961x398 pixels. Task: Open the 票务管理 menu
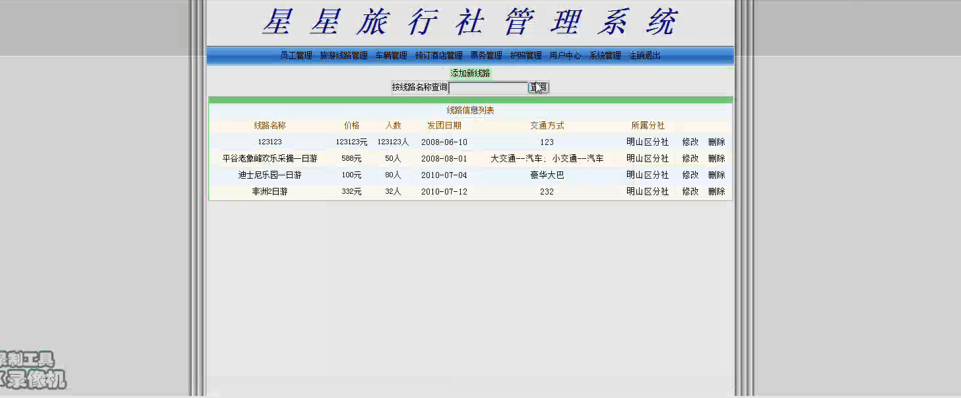point(486,55)
